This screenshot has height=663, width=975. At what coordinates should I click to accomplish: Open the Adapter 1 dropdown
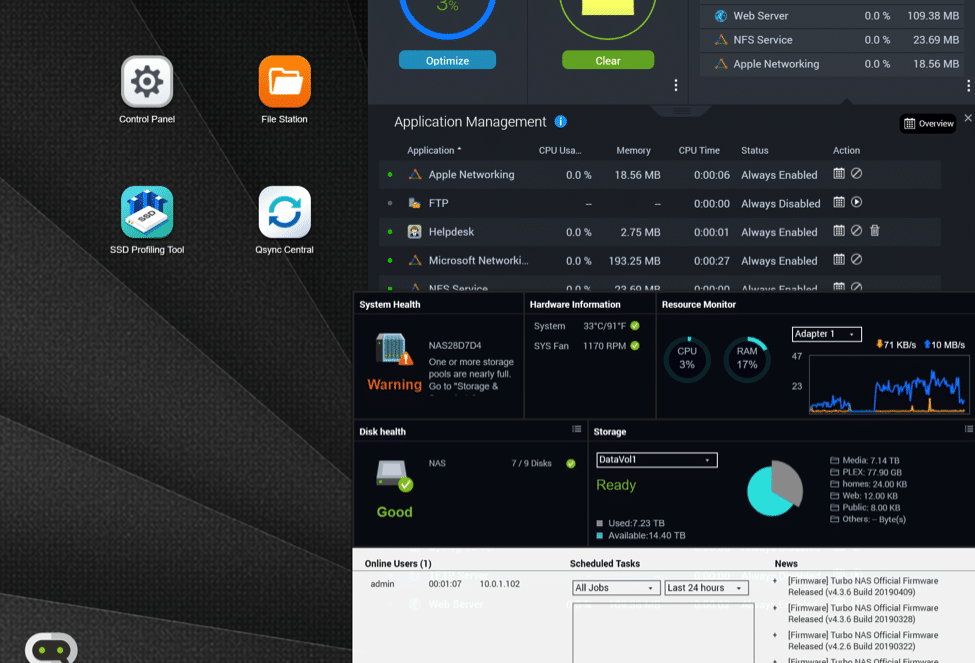tap(826, 334)
